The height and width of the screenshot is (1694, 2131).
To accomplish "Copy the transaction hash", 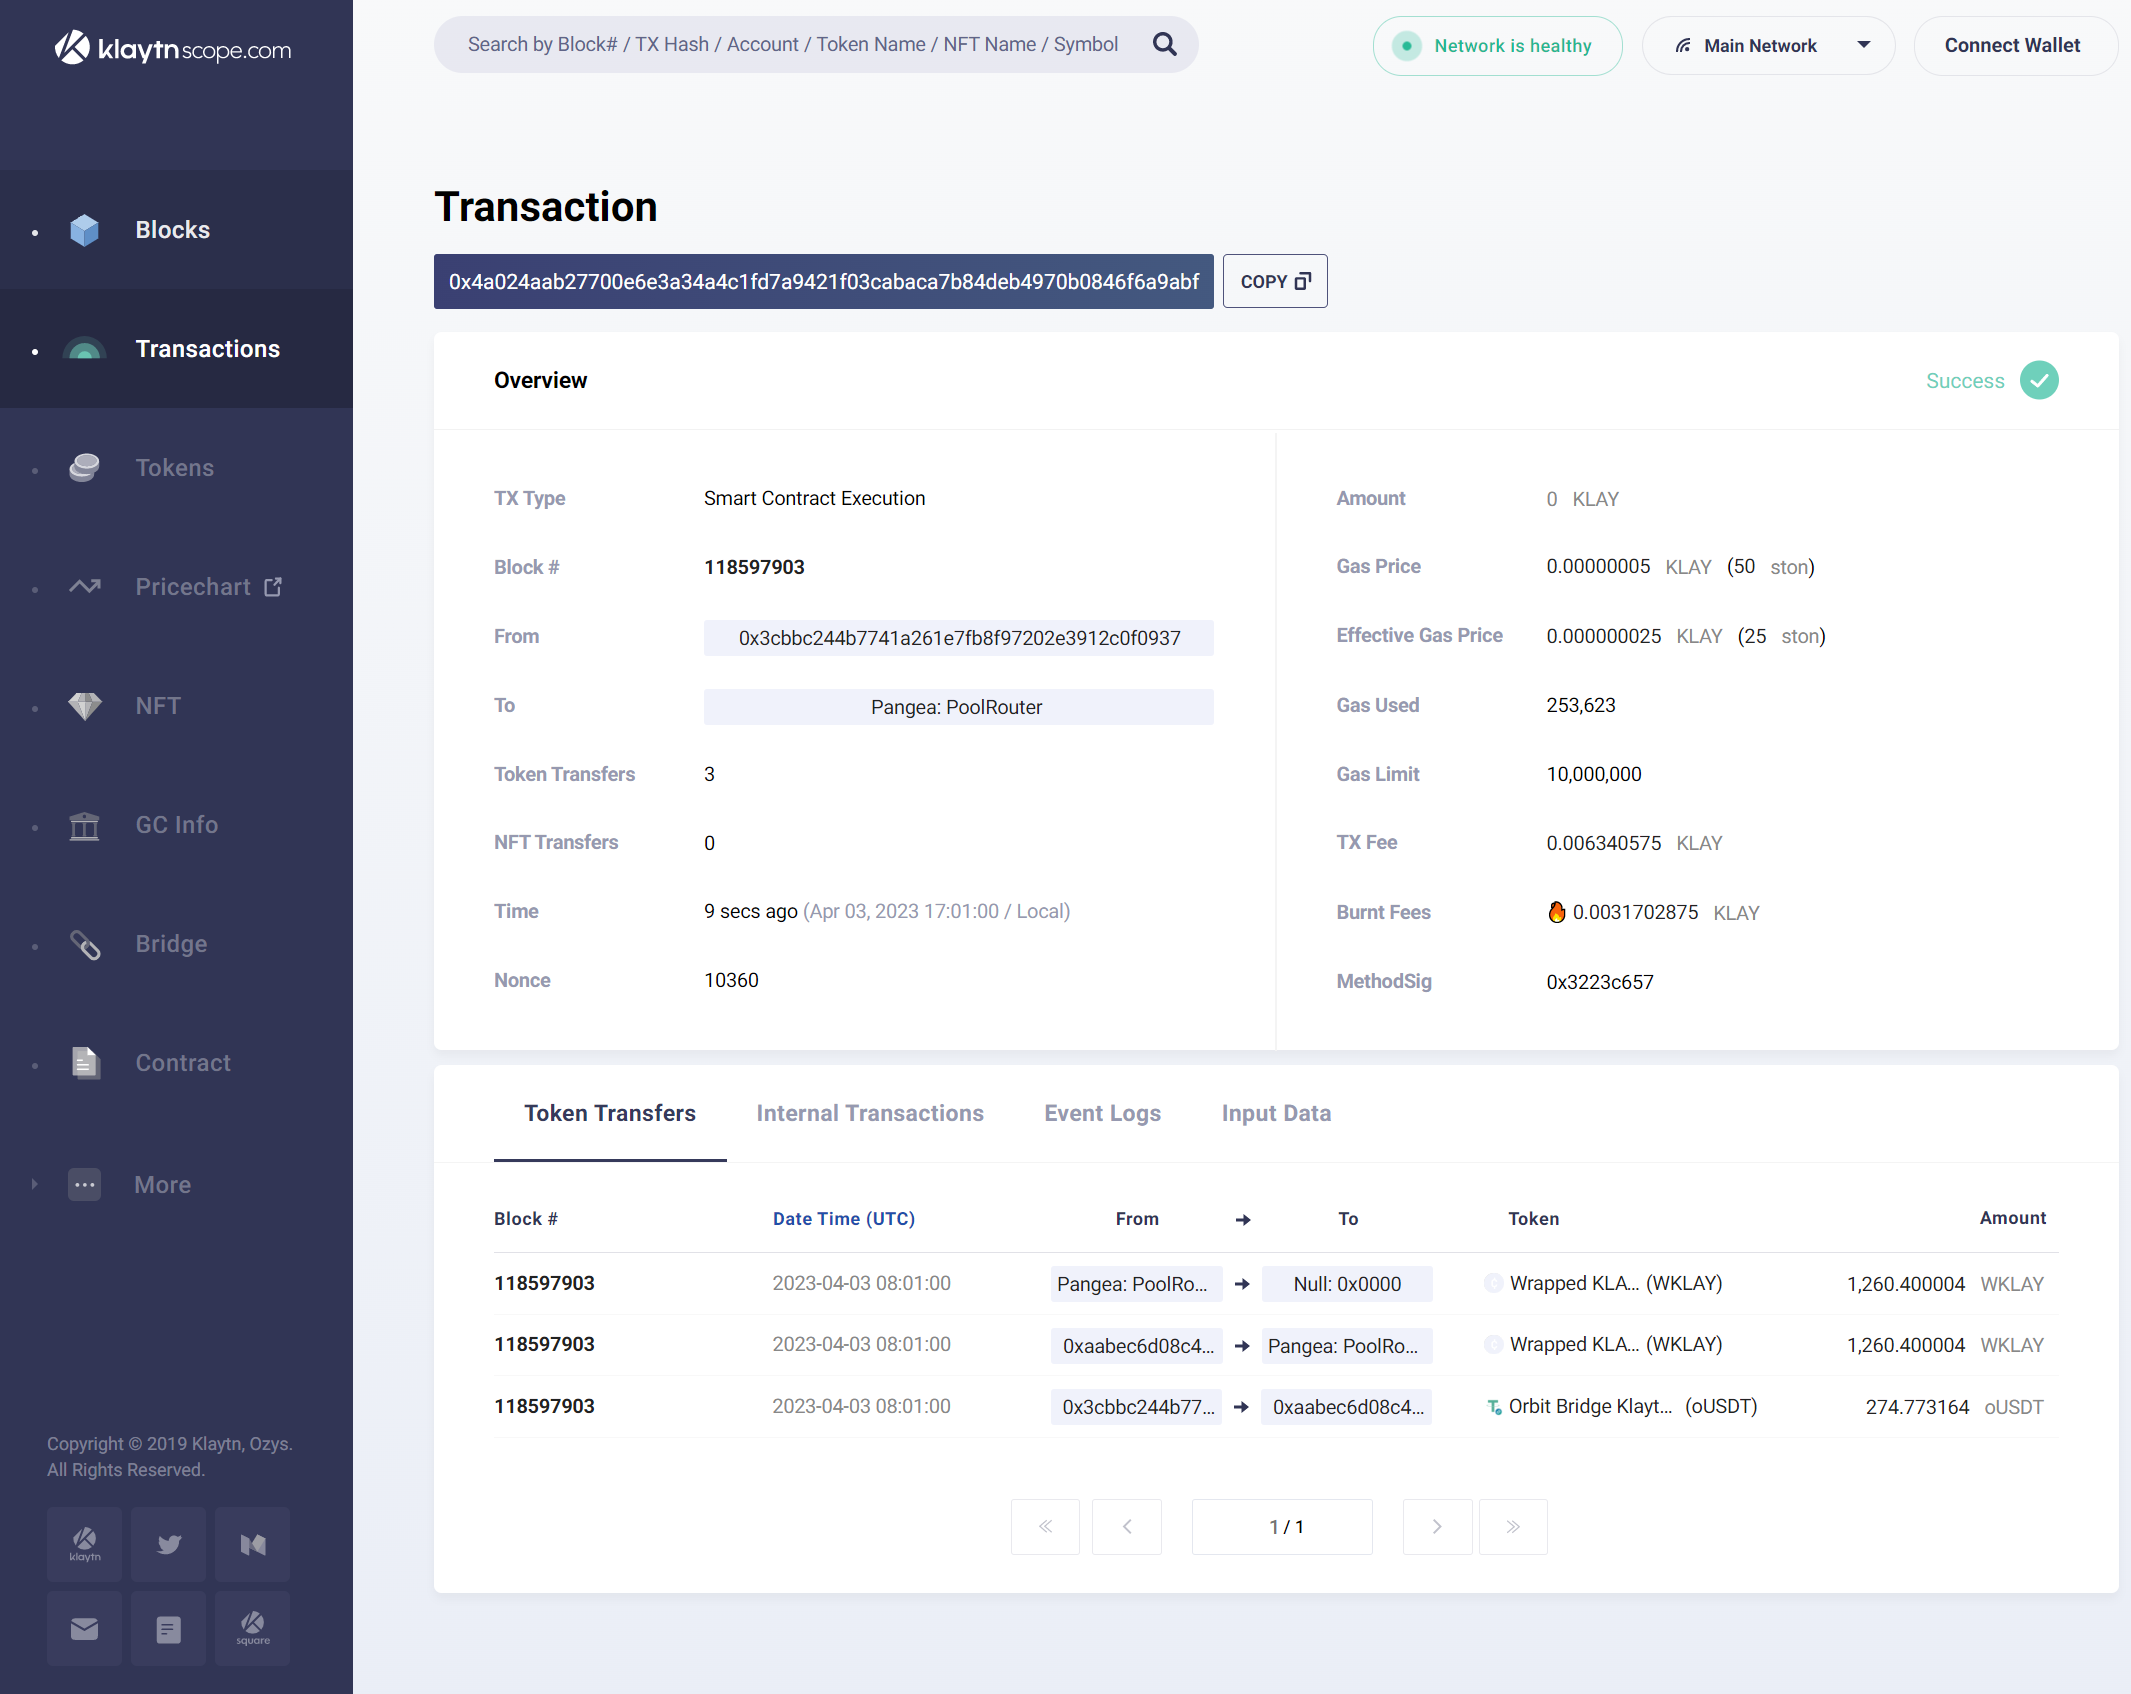I will pos(1274,282).
